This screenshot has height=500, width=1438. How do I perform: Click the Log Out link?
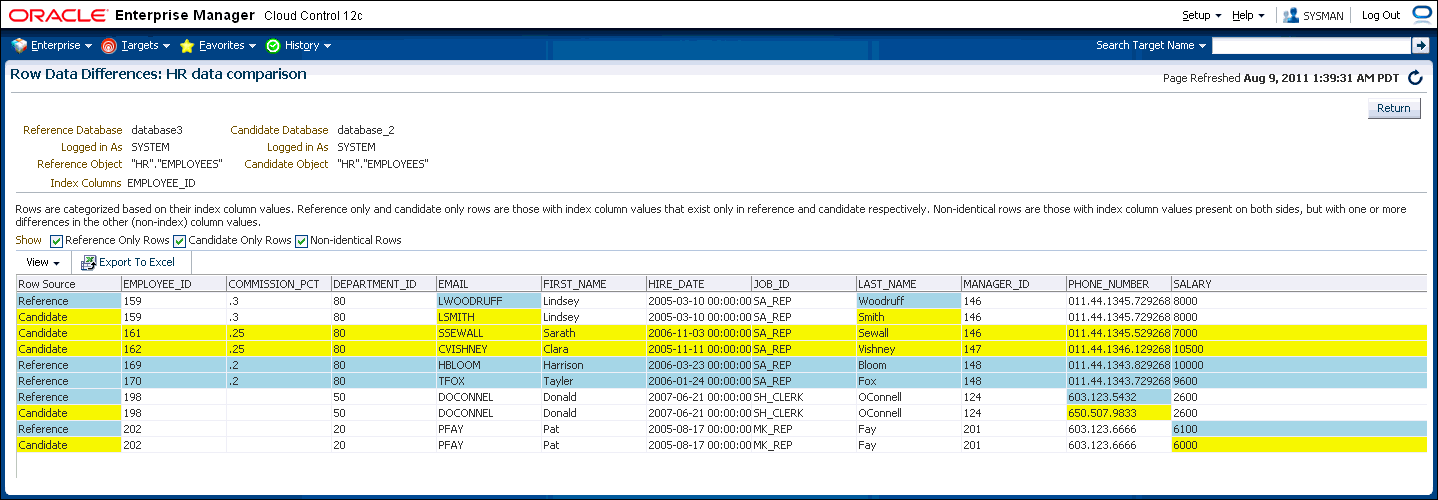[x=1381, y=15]
